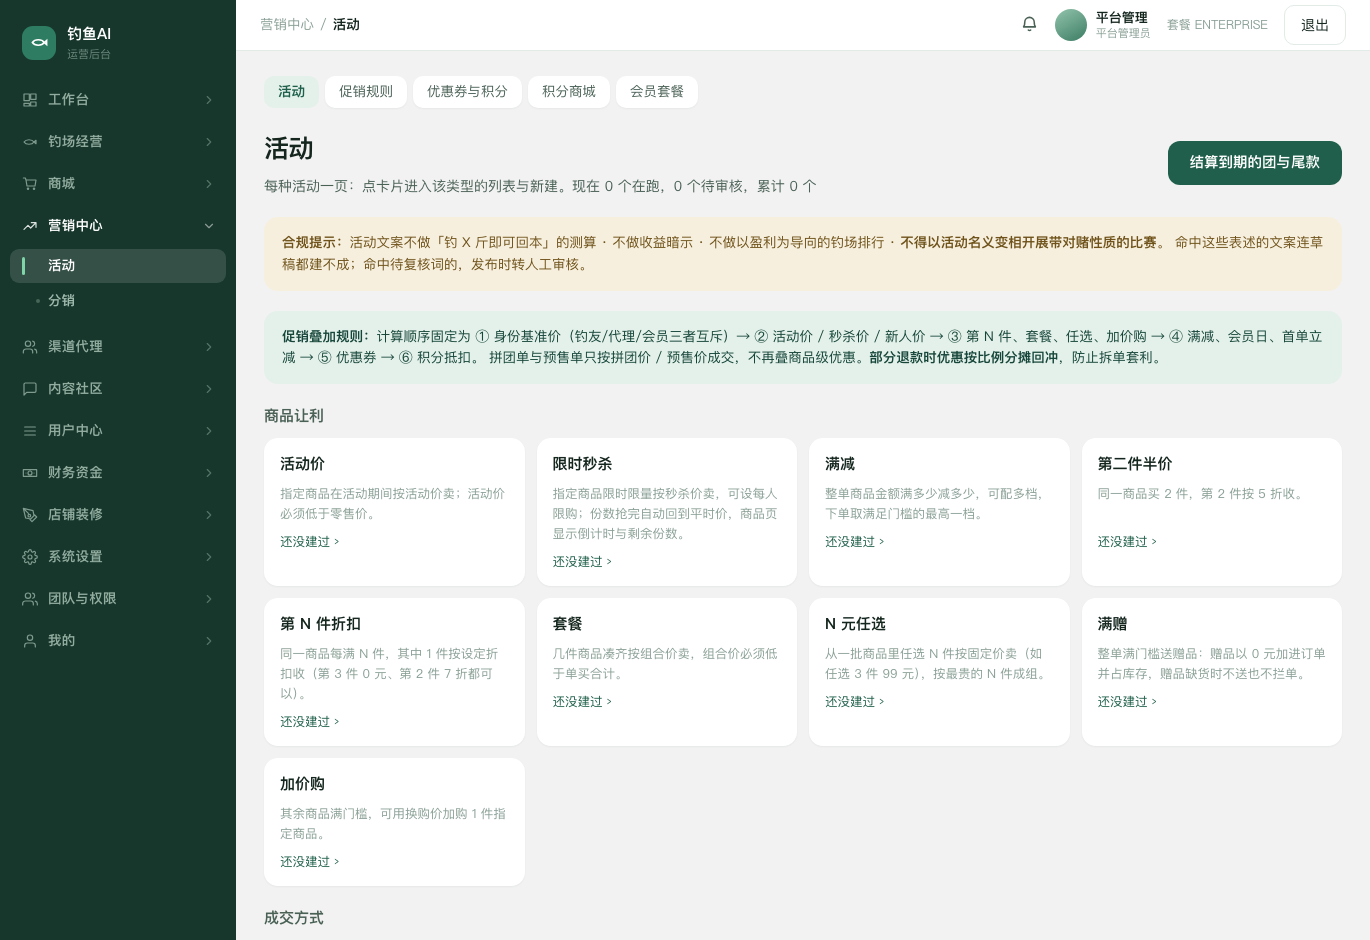Select the 活动 tab pill
The image size is (1370, 940).
292,92
